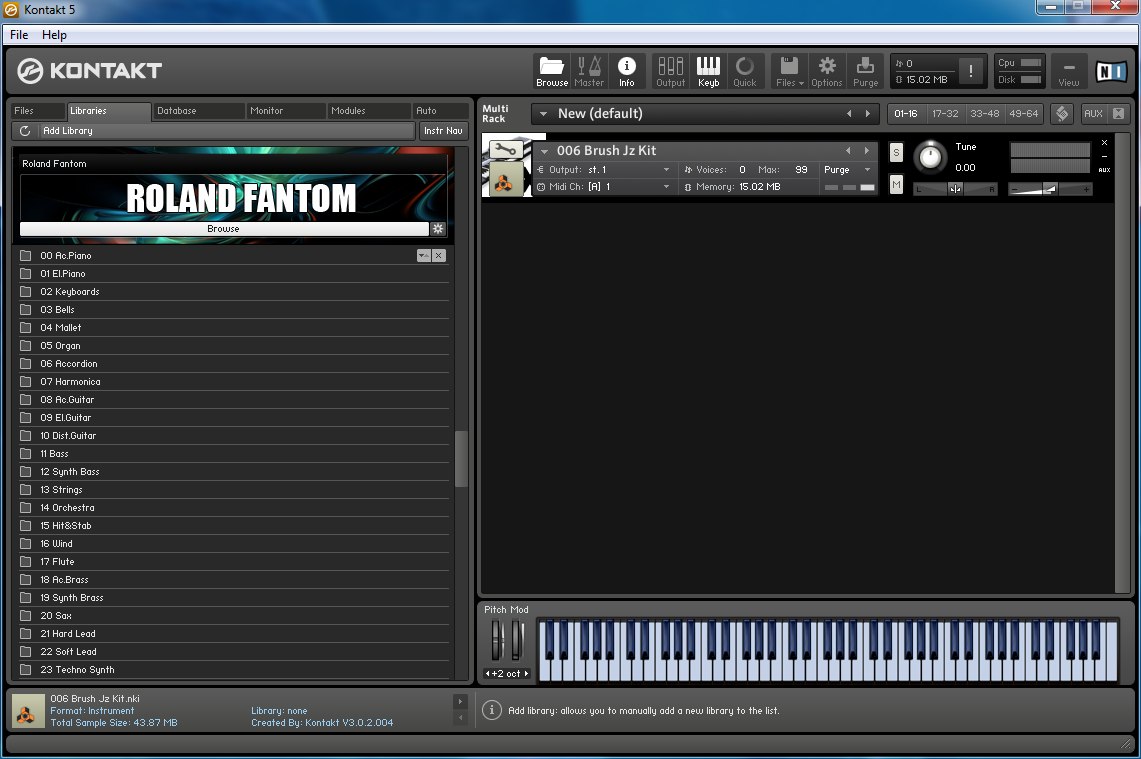This screenshot has width=1141, height=759.
Task: Toggle the AUX sends panel button
Action: point(1093,114)
